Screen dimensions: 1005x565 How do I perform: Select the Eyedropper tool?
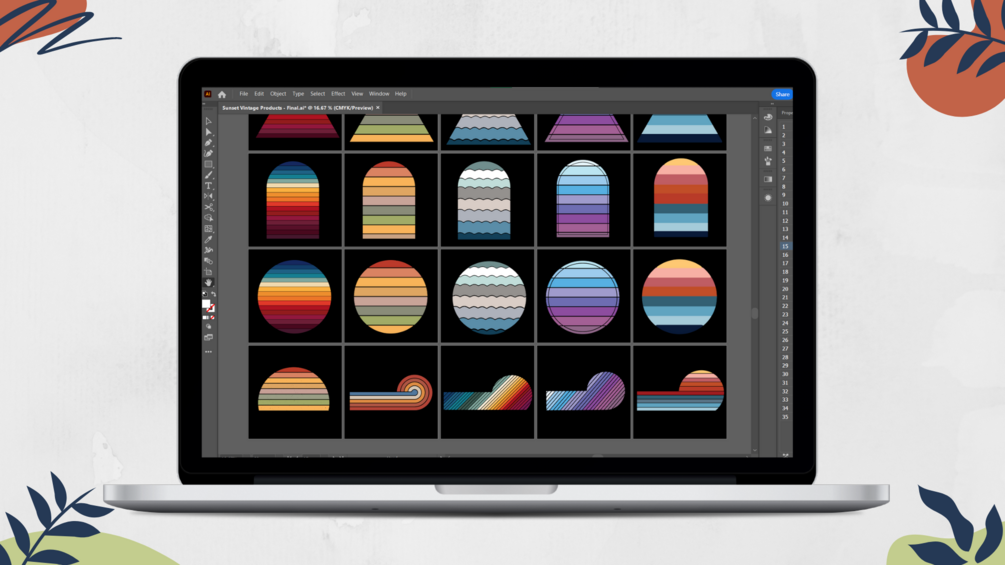208,240
